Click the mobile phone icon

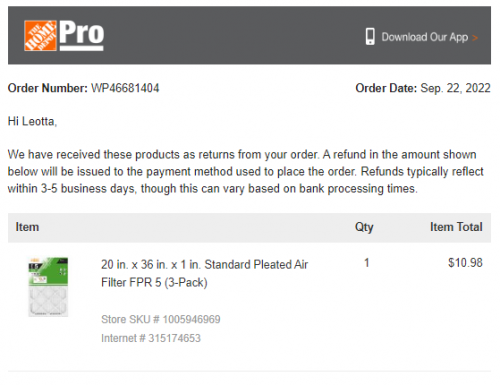[x=370, y=37]
